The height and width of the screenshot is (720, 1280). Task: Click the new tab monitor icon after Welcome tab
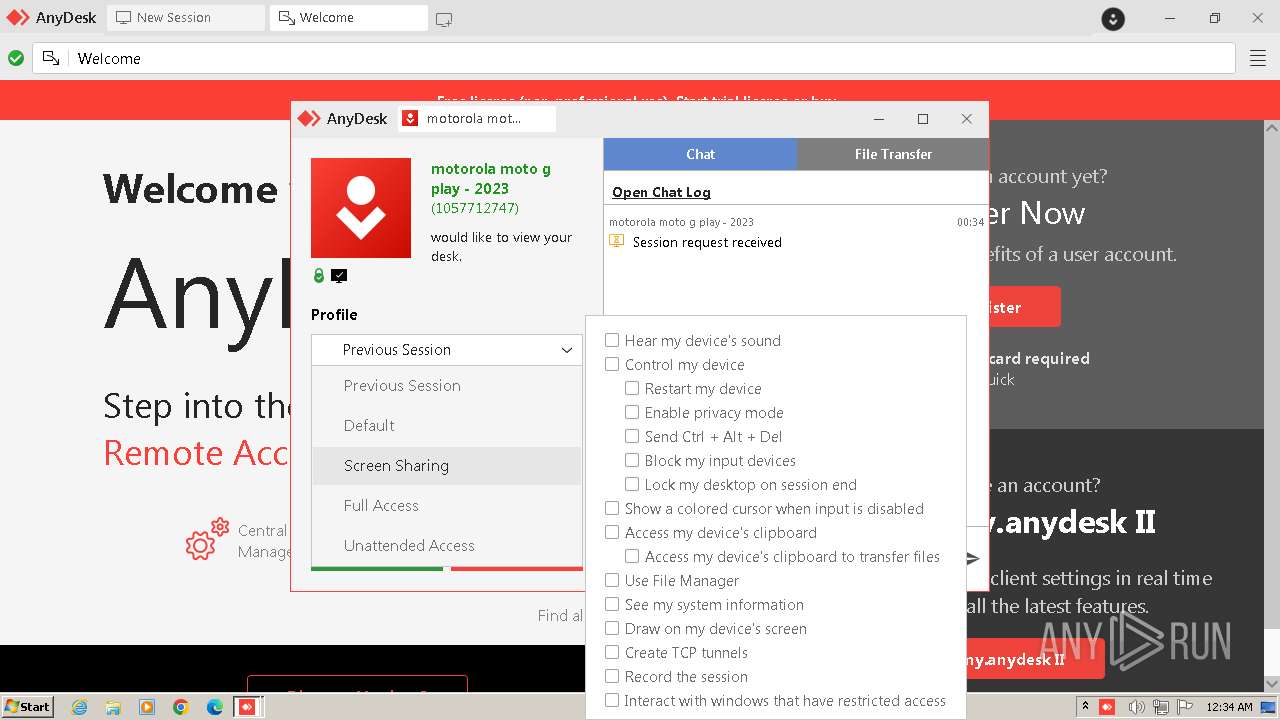444,18
